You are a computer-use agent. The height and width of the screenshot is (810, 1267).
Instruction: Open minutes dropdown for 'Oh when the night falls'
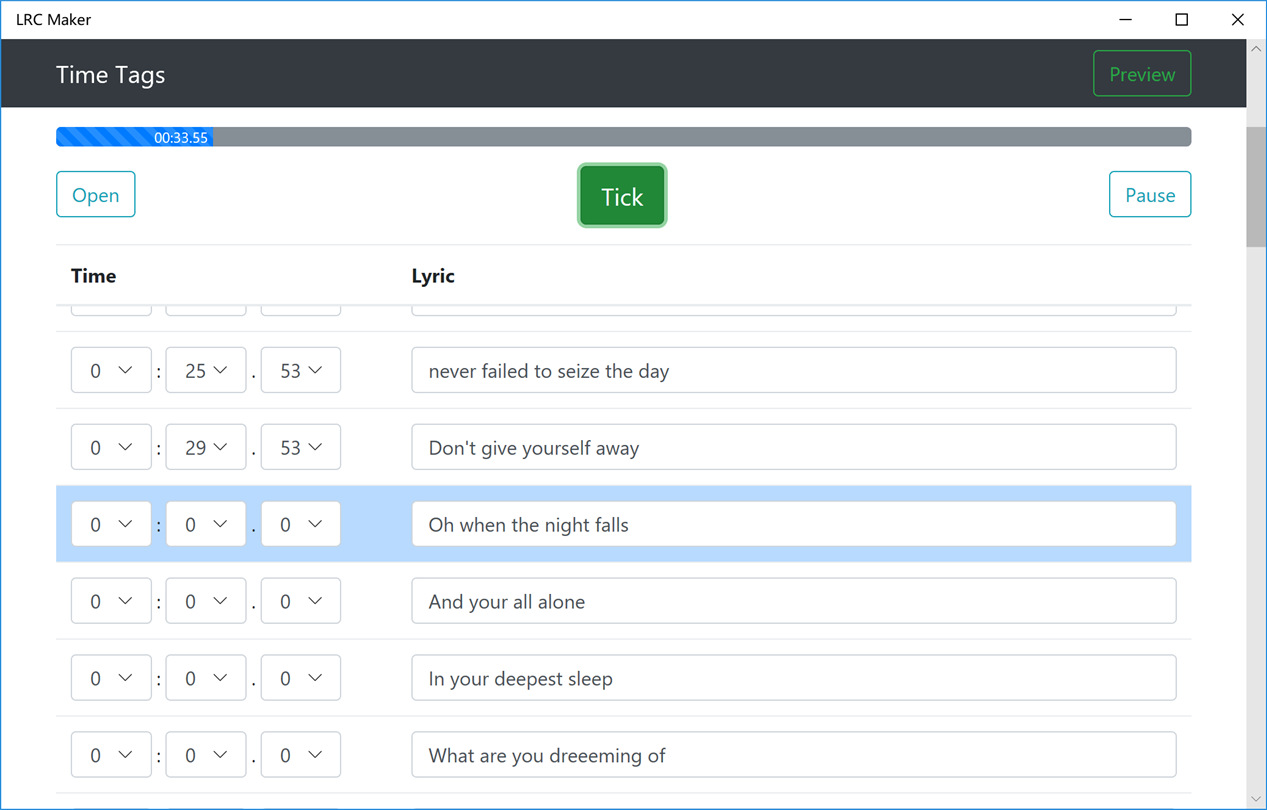coord(111,524)
